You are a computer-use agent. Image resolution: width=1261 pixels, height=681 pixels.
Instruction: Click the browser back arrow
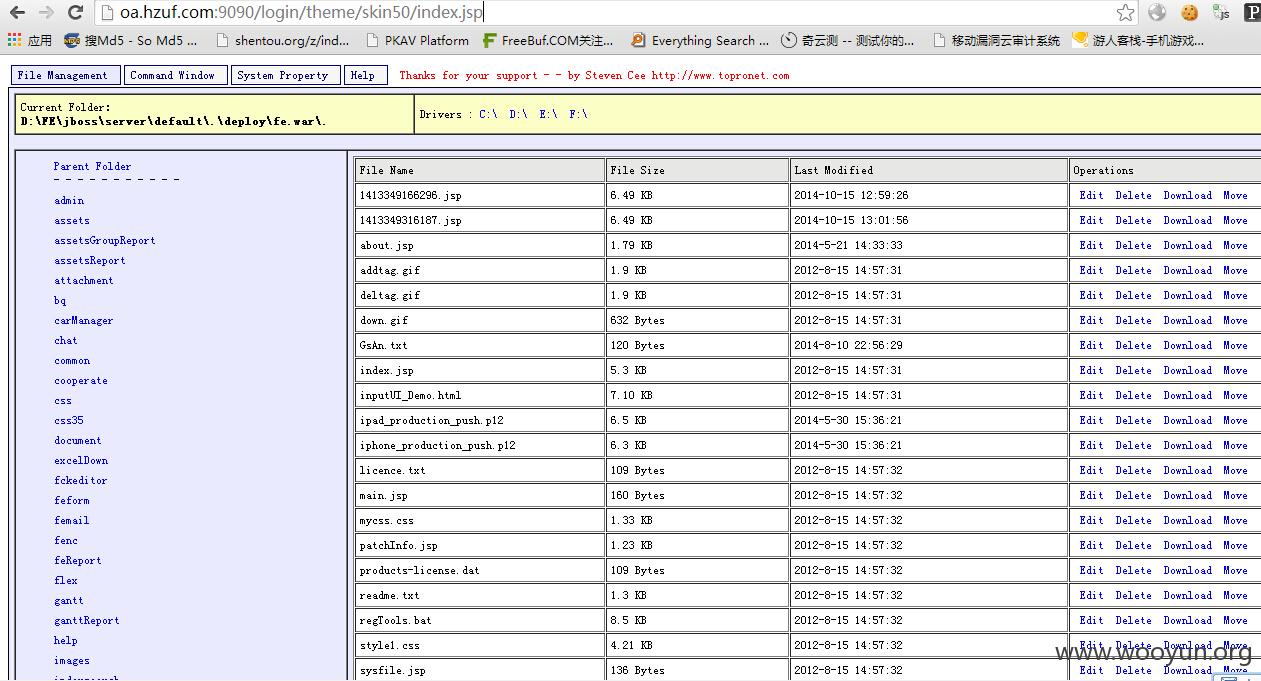point(17,13)
